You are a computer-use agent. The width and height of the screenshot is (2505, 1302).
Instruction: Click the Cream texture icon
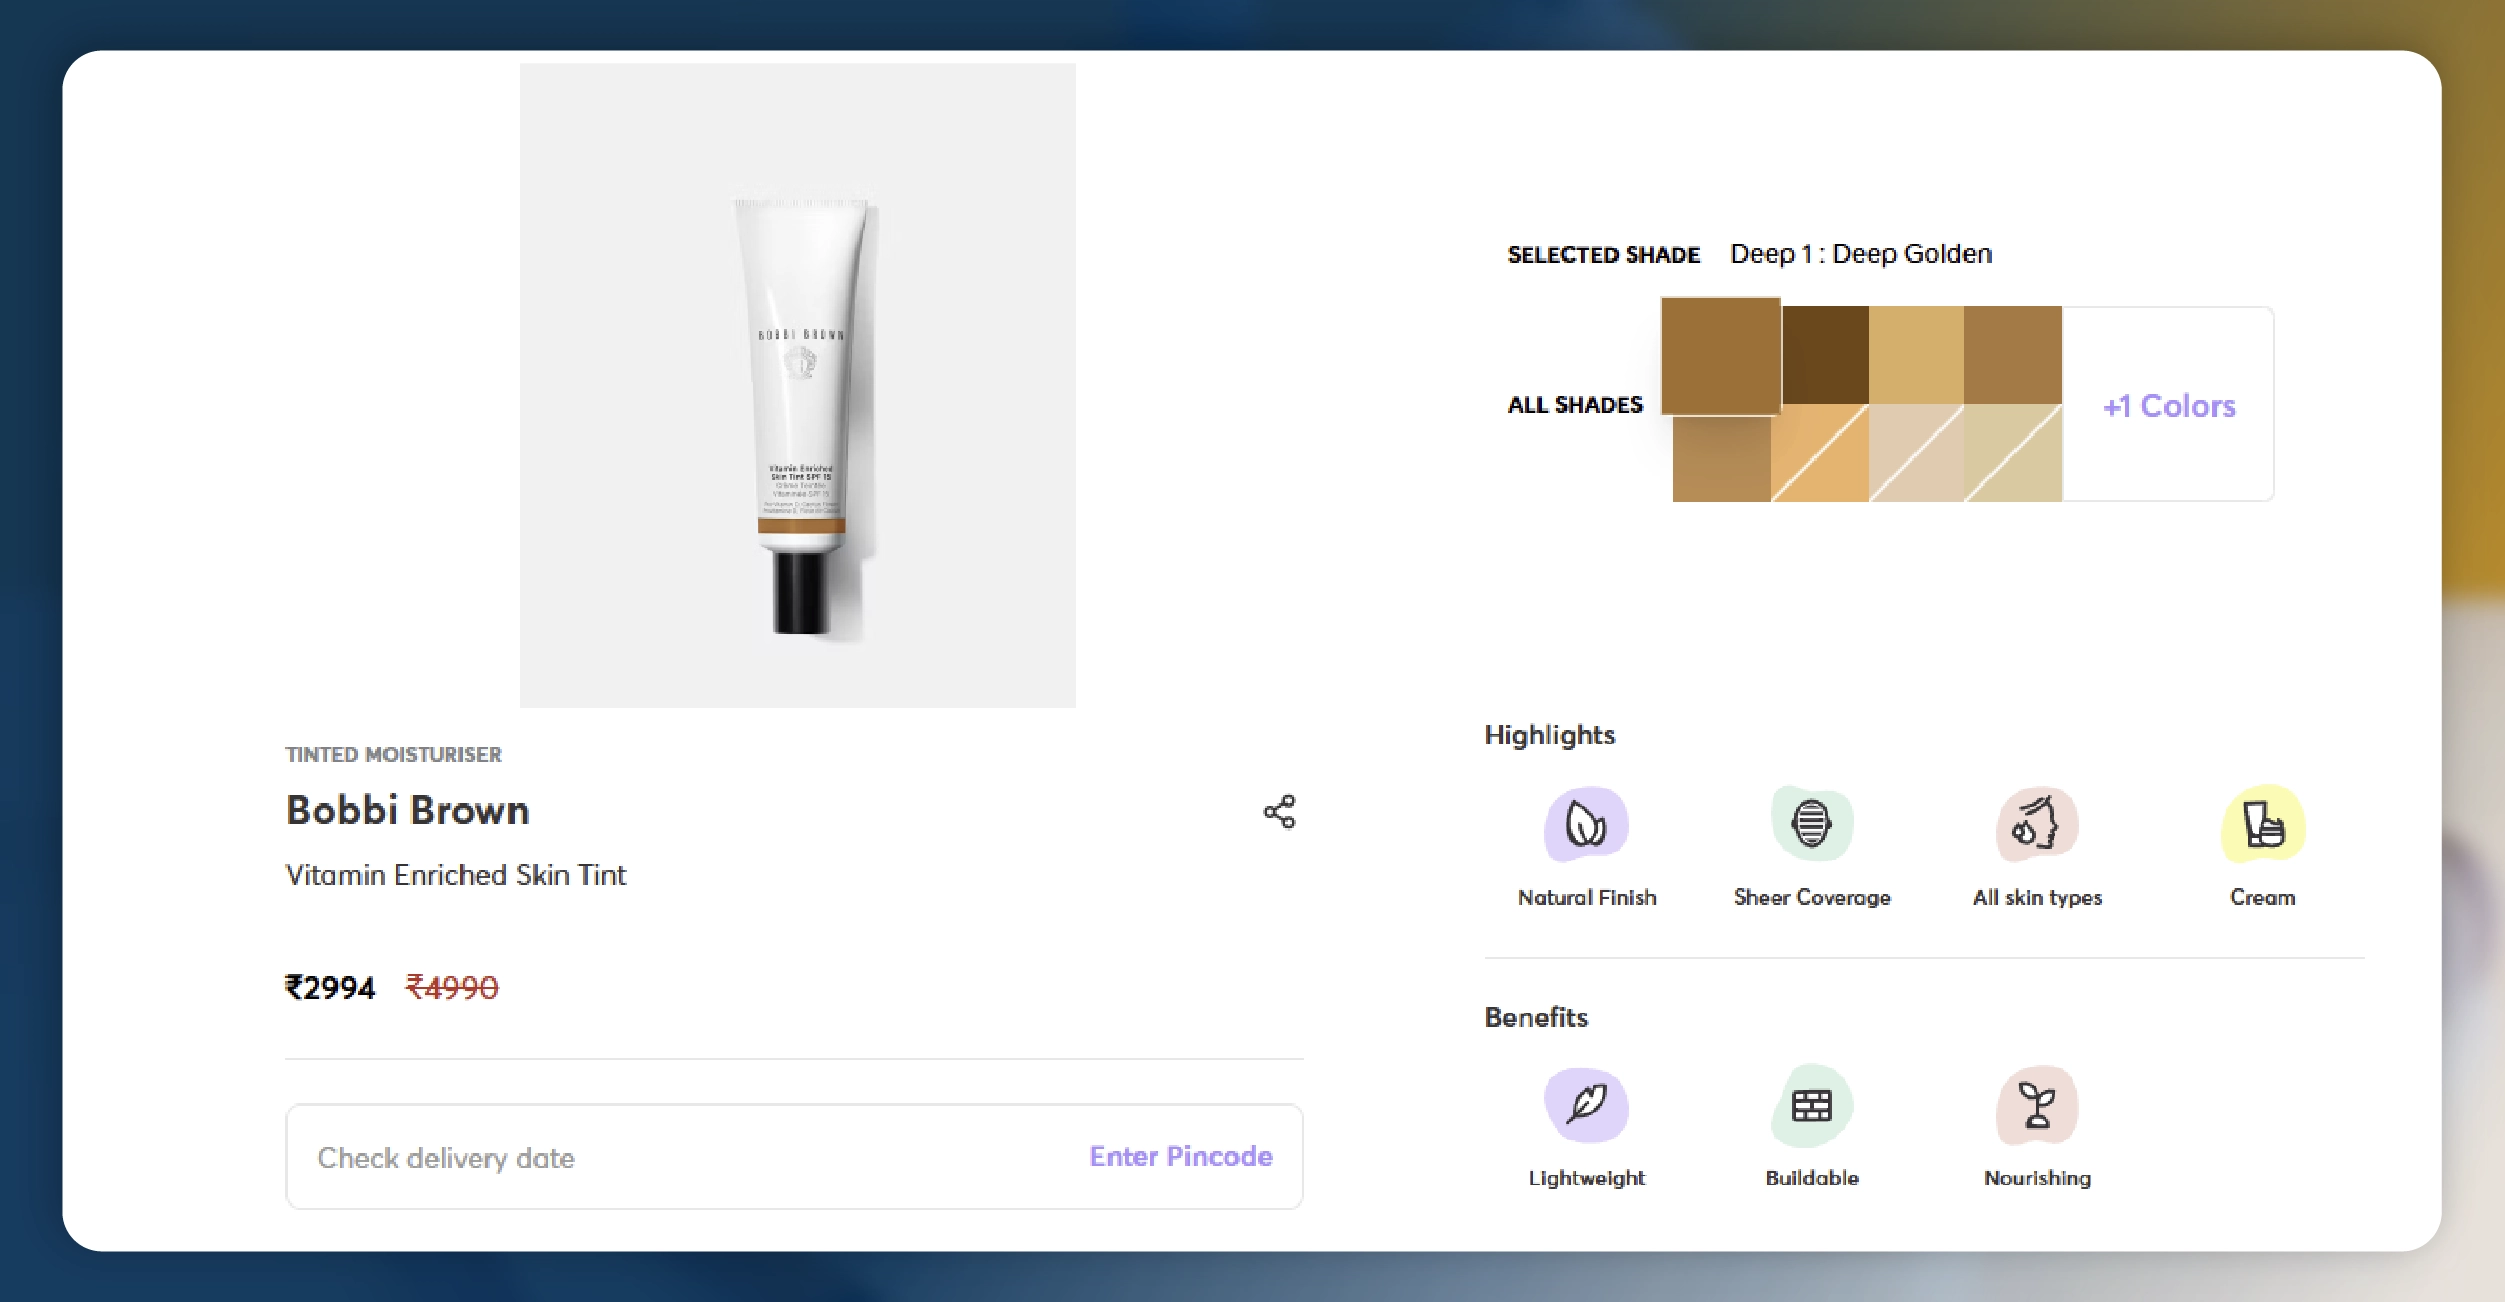[2262, 825]
